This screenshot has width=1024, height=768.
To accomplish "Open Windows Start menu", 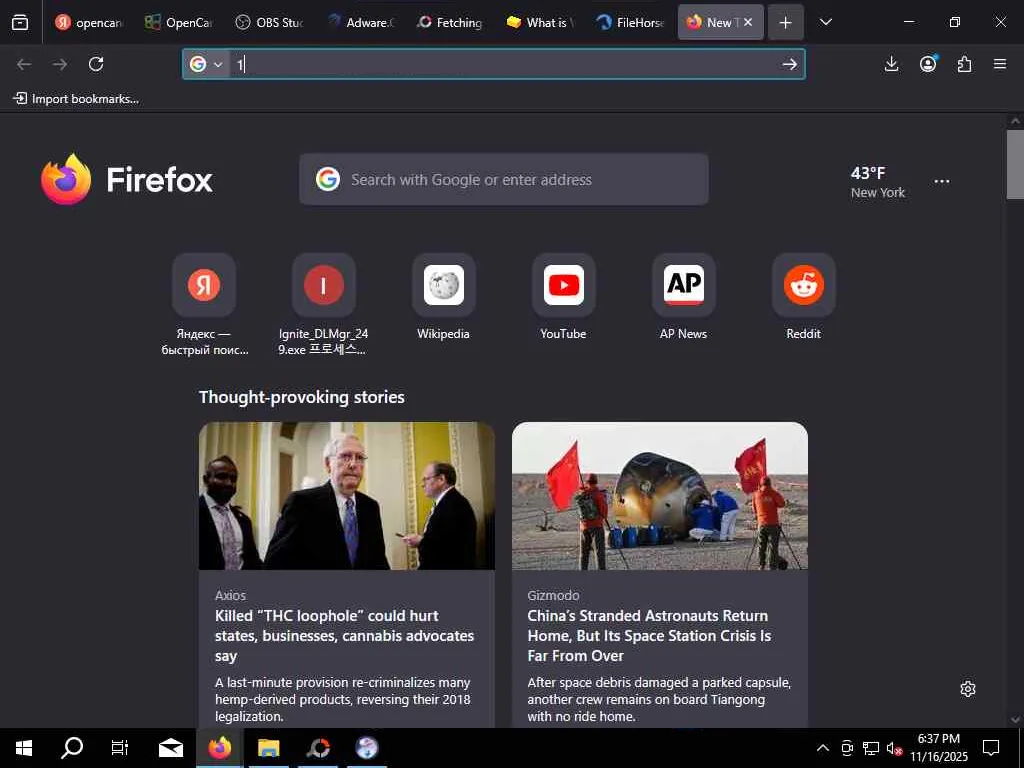I will tap(24, 748).
